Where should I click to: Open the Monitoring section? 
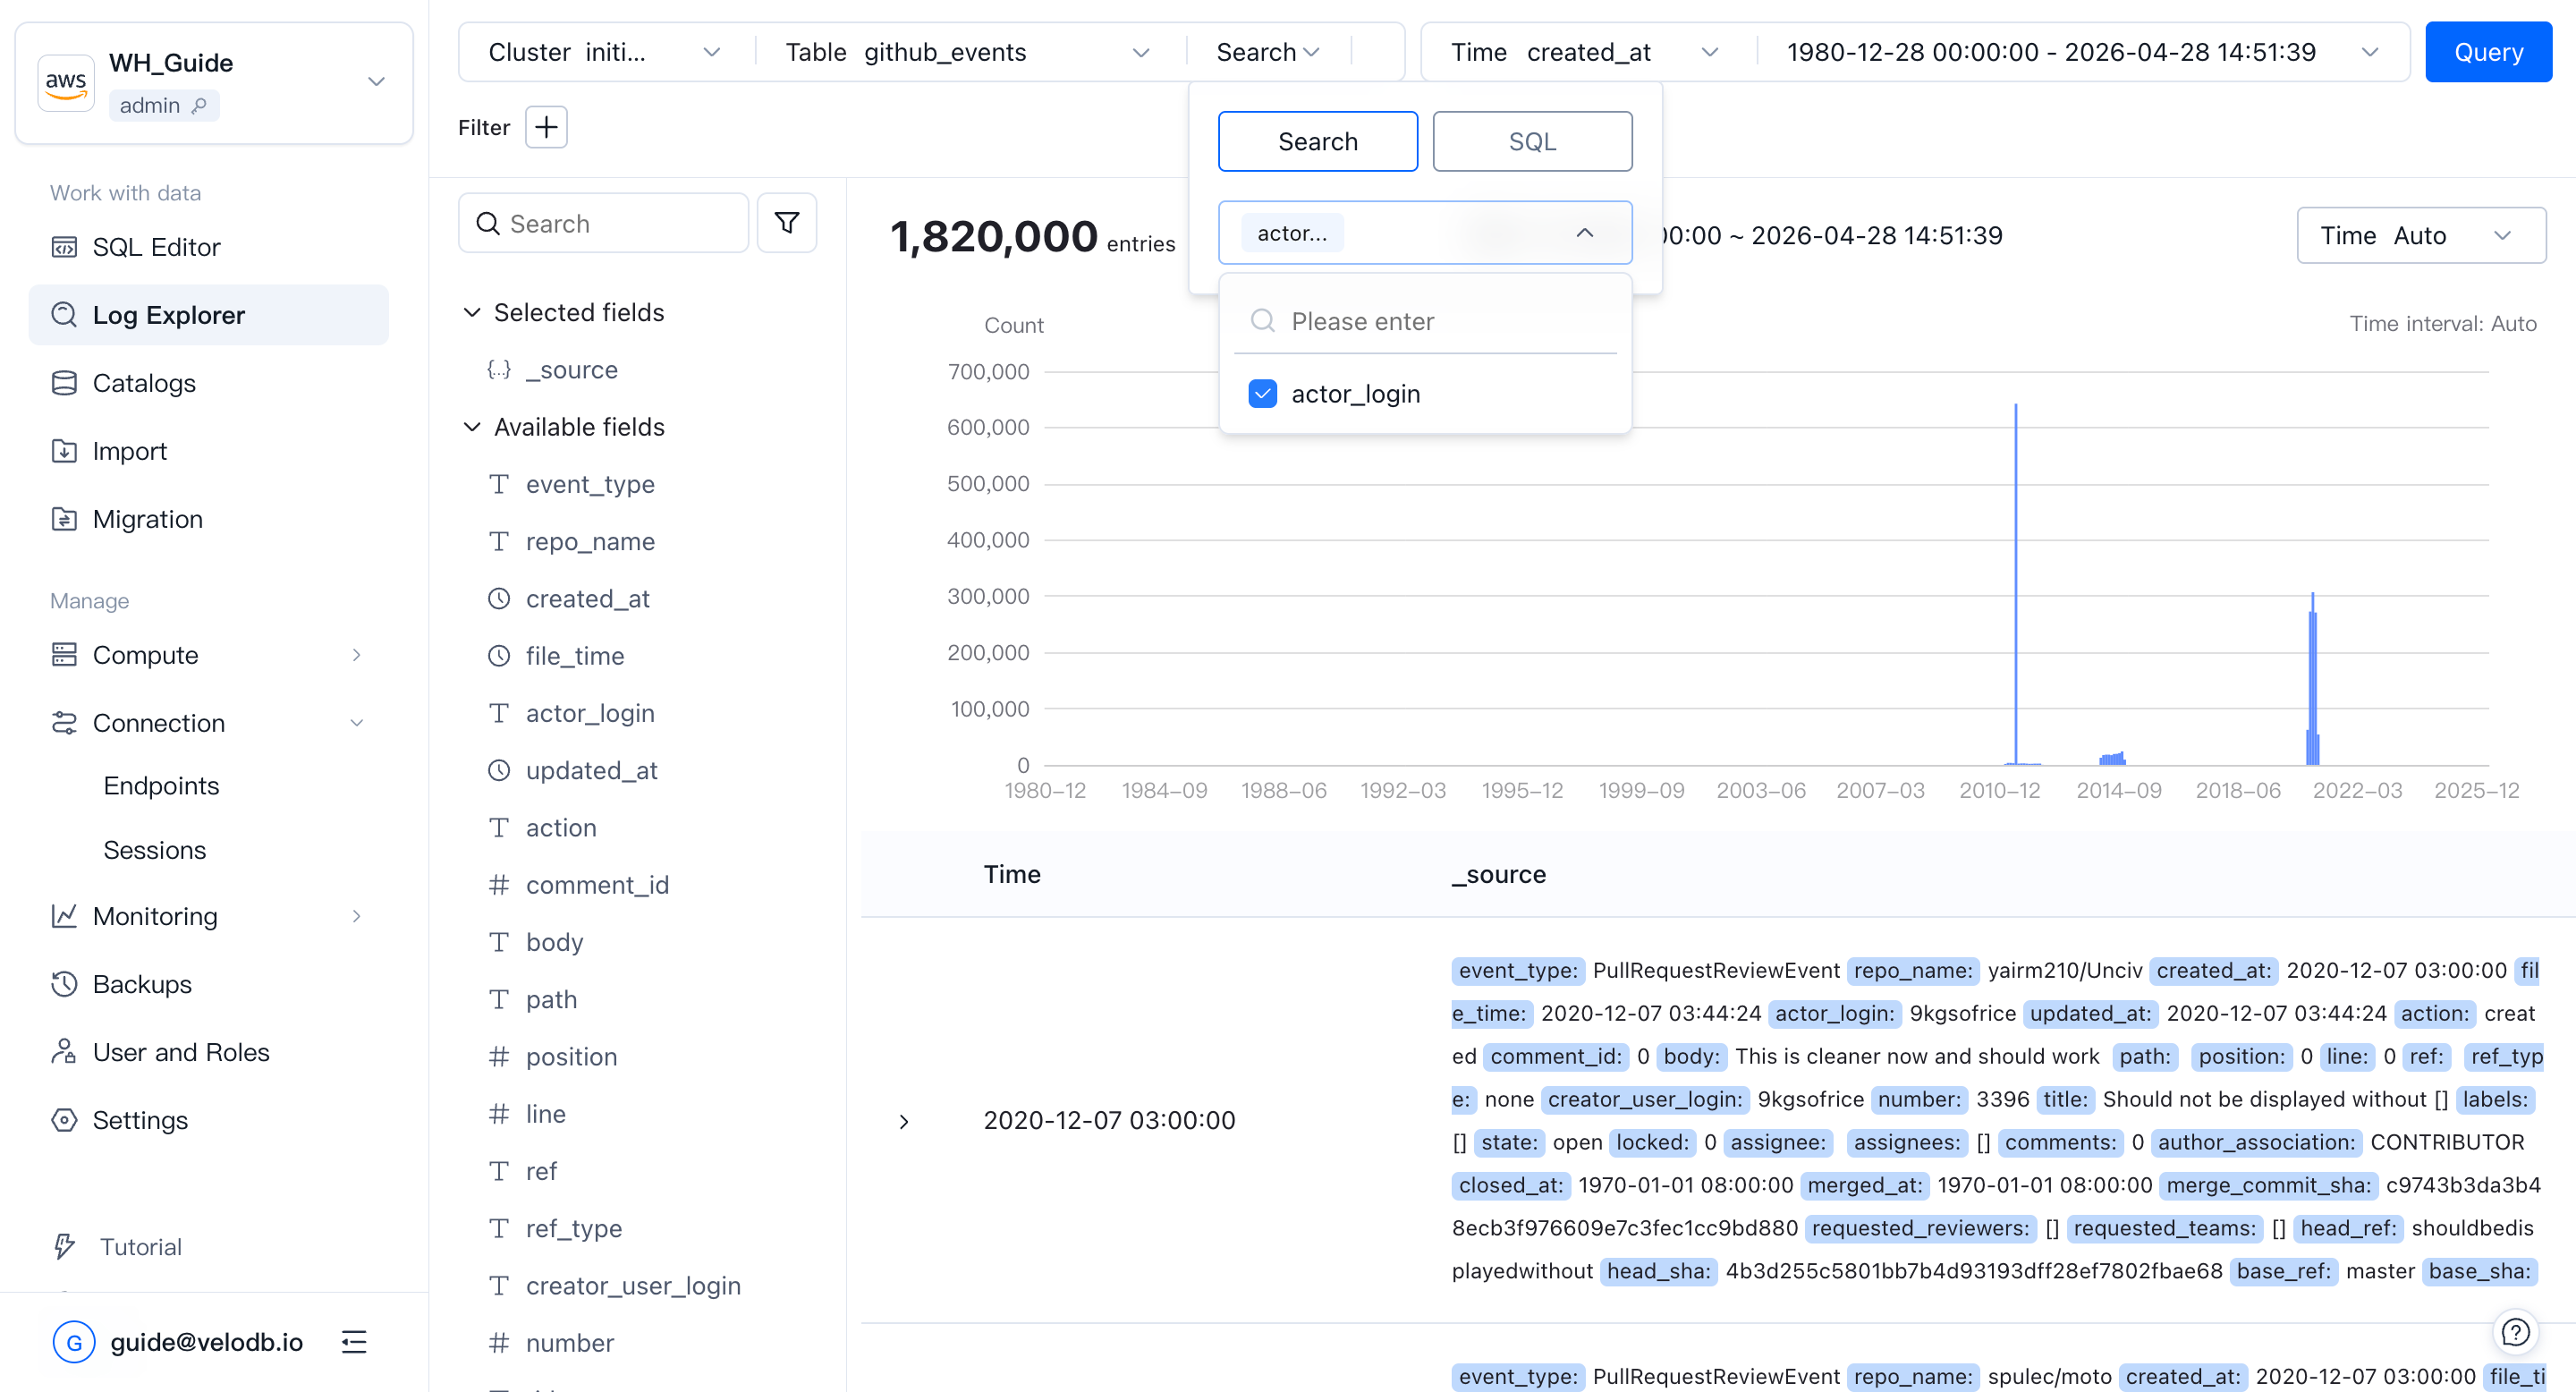point(156,915)
